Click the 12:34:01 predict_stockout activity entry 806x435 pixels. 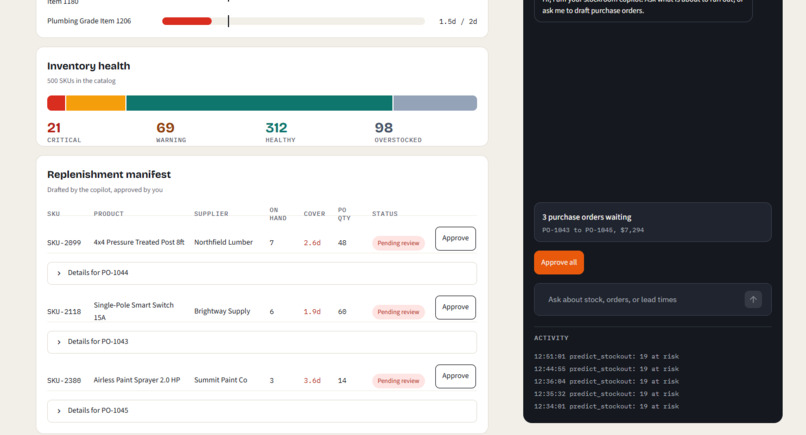(607, 406)
